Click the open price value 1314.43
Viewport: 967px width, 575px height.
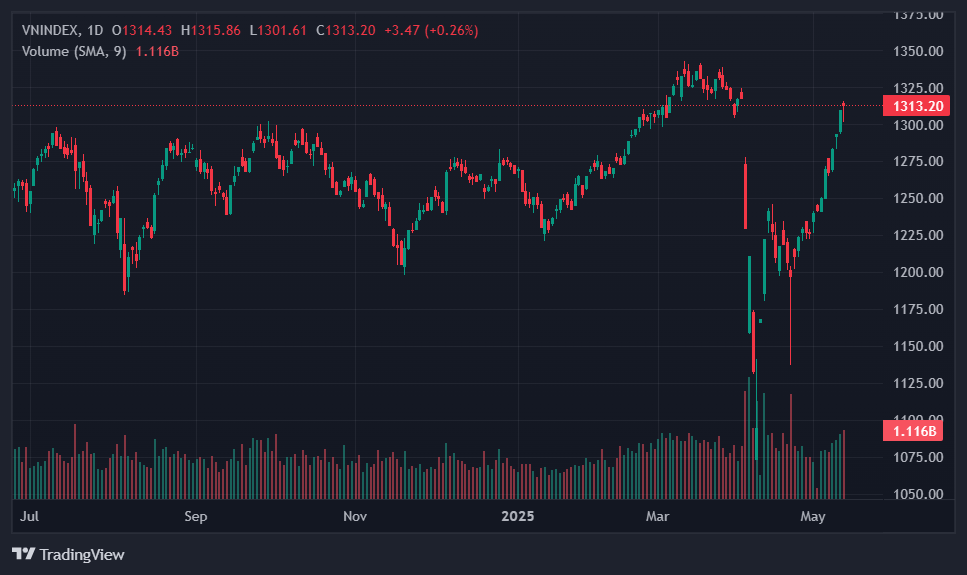[x=147, y=30]
